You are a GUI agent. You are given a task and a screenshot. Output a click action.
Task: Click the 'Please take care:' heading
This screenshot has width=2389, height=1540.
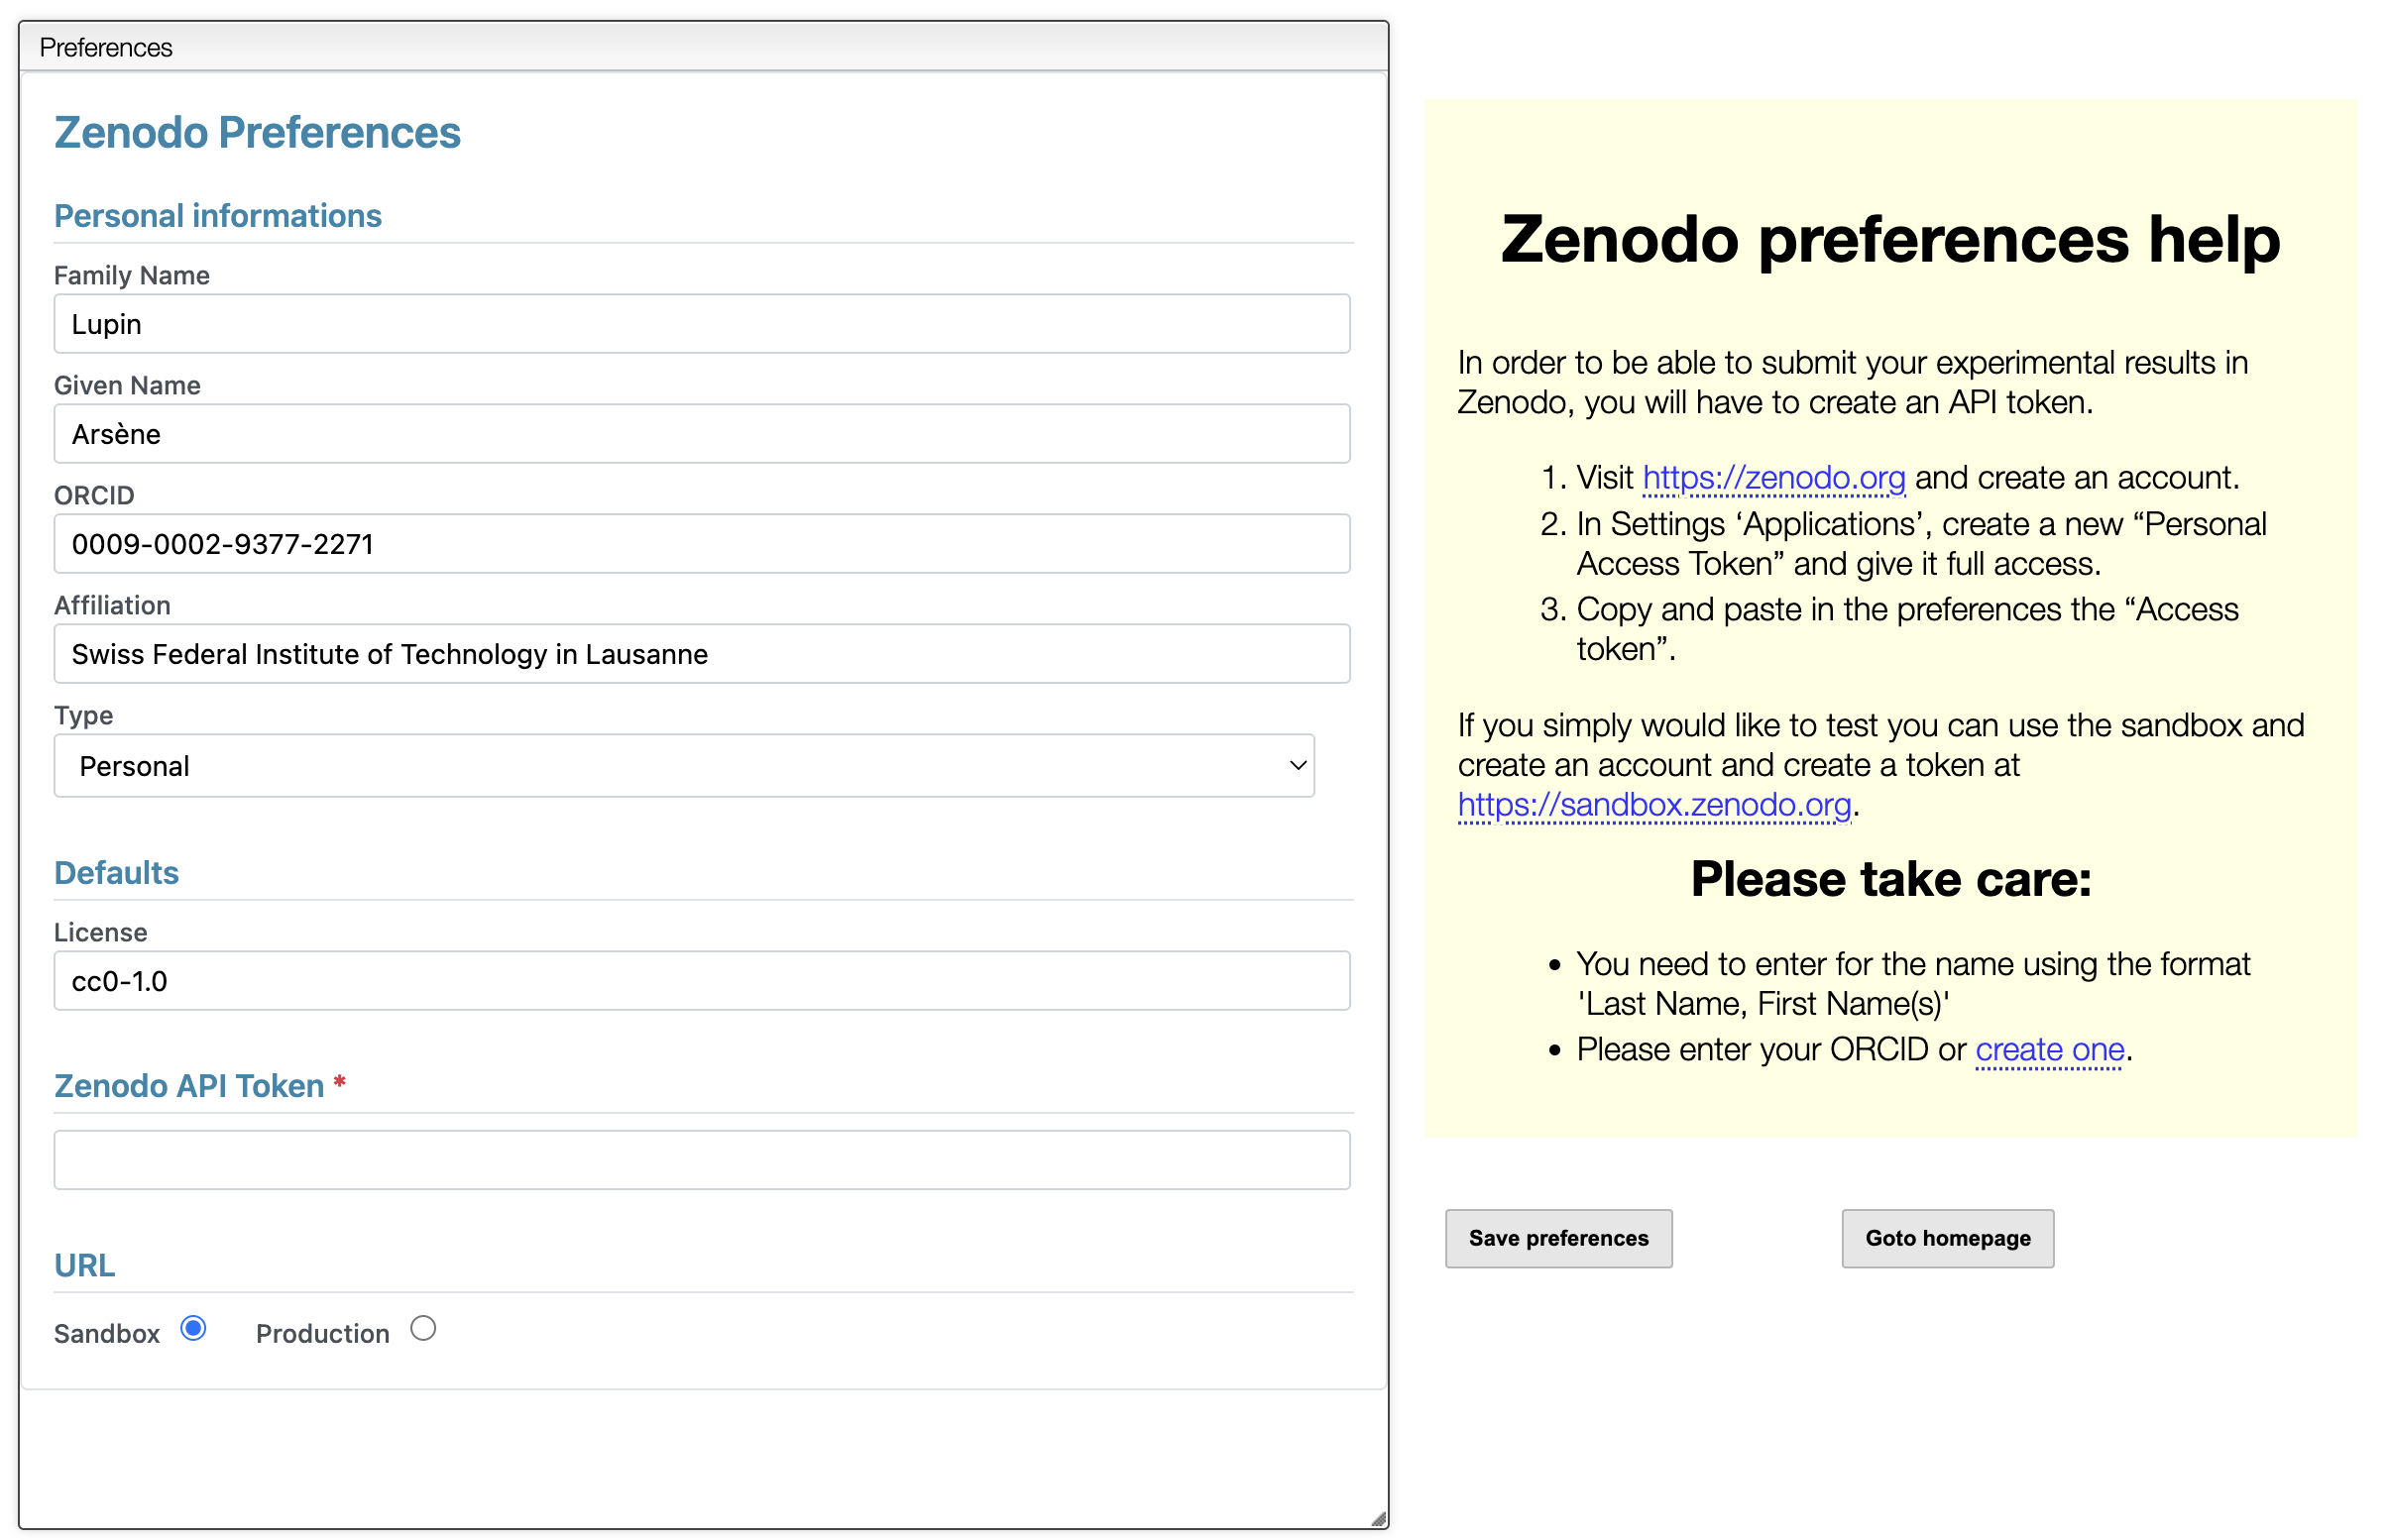coord(1892,880)
